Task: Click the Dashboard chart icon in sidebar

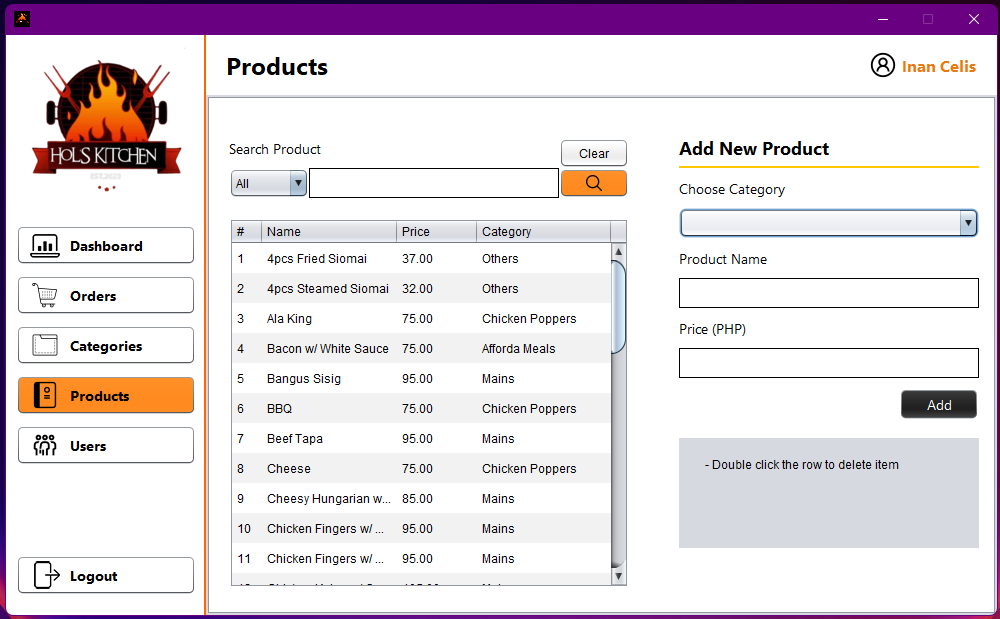Action: tap(45, 246)
